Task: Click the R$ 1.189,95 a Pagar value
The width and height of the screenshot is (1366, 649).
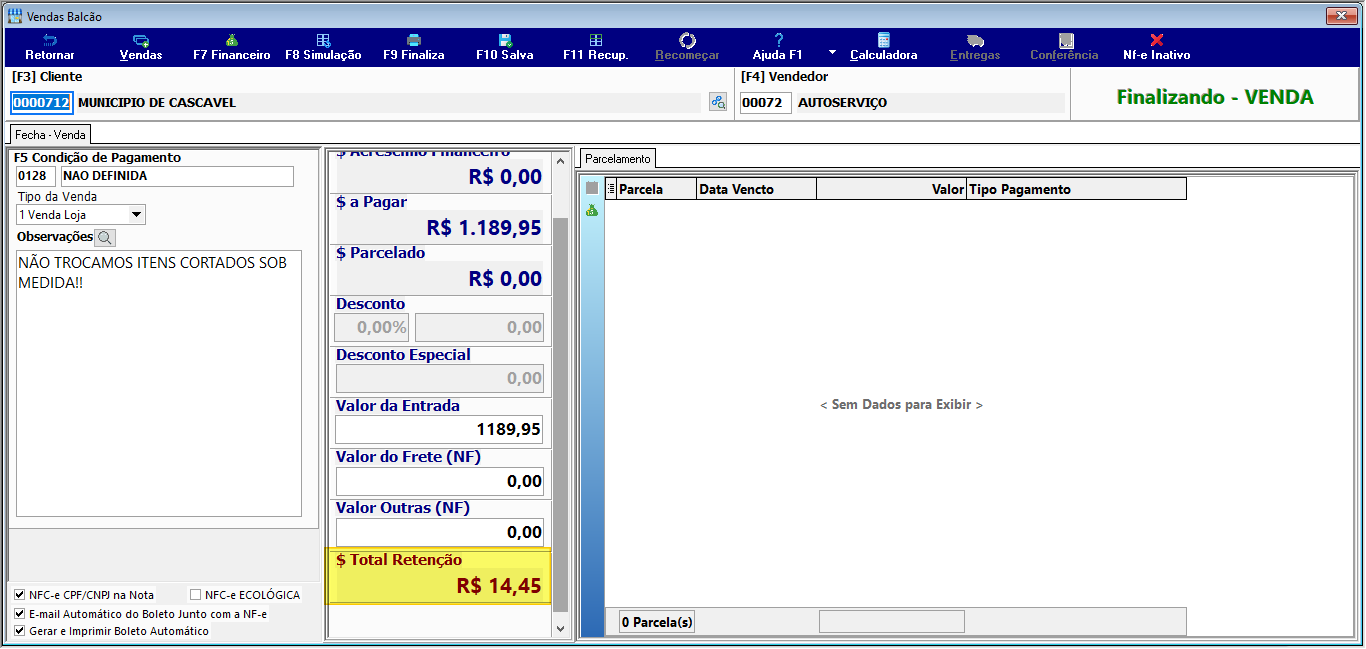Action: click(x=484, y=227)
